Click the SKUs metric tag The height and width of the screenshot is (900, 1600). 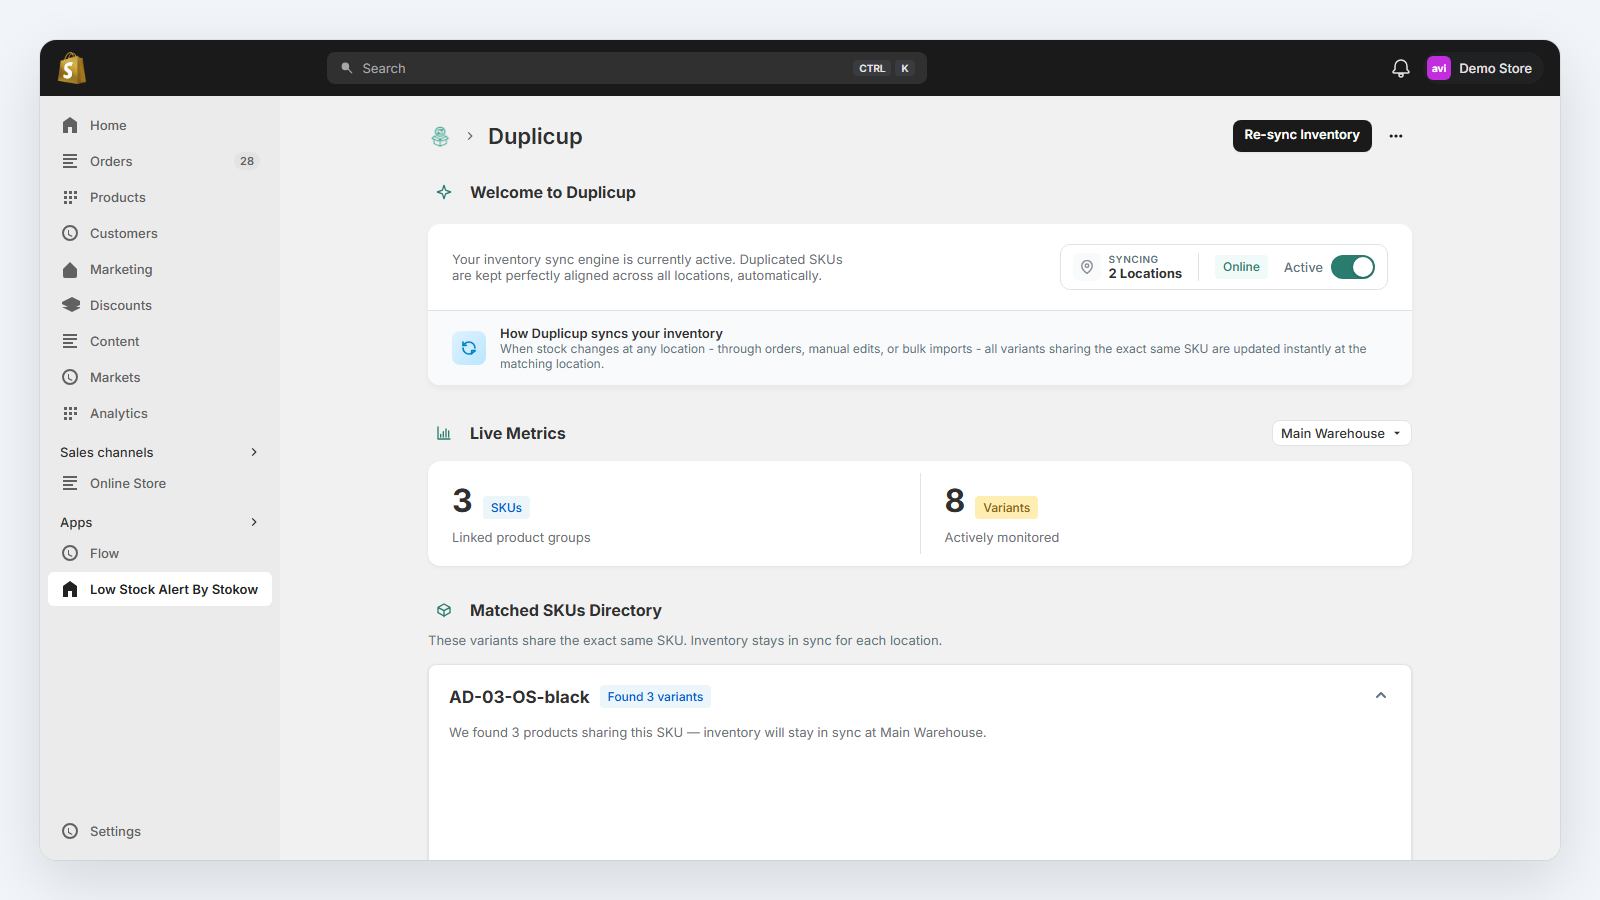point(506,508)
